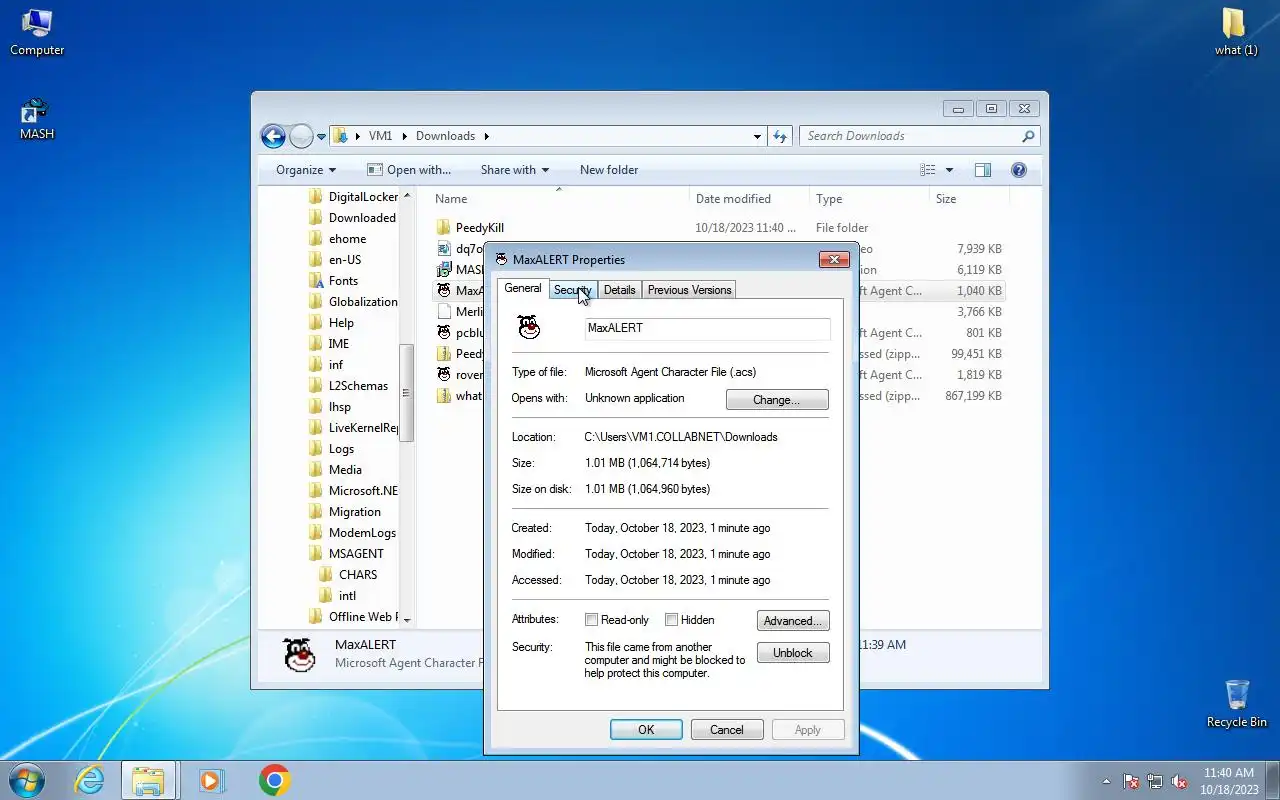
Task: Open the 'what (1)' desktop folder
Action: point(1236,32)
